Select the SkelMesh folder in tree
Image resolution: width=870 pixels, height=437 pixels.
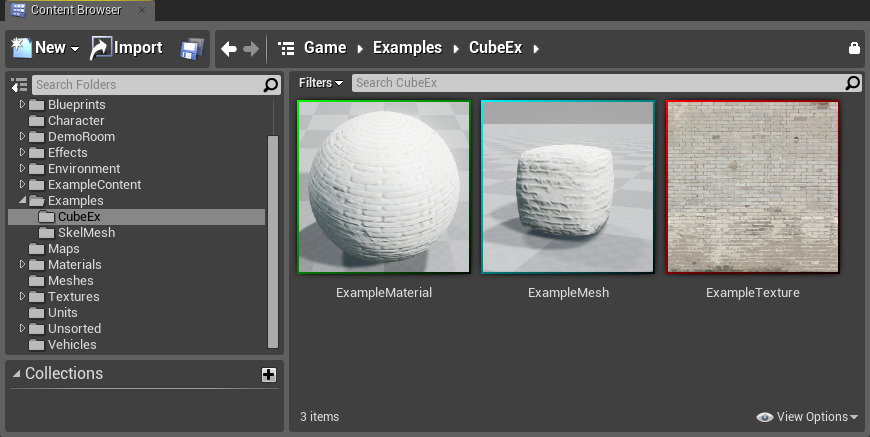click(85, 233)
